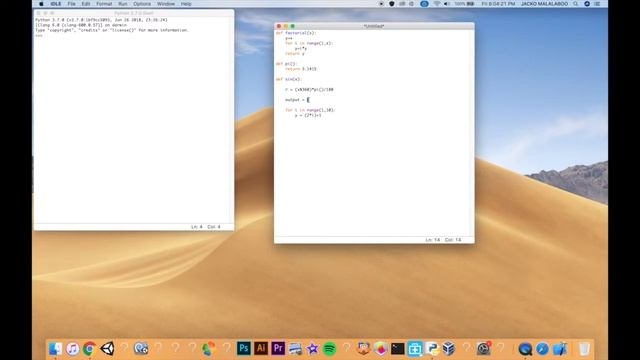Launch iTunes from the dock
The image size is (640, 360).
[x=73, y=349]
